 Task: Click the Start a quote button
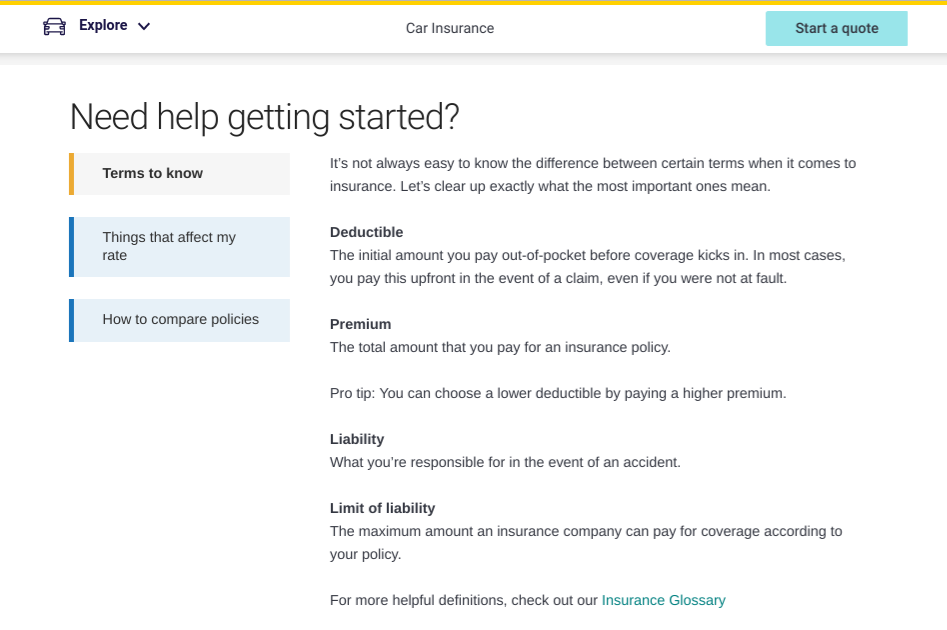pos(836,28)
